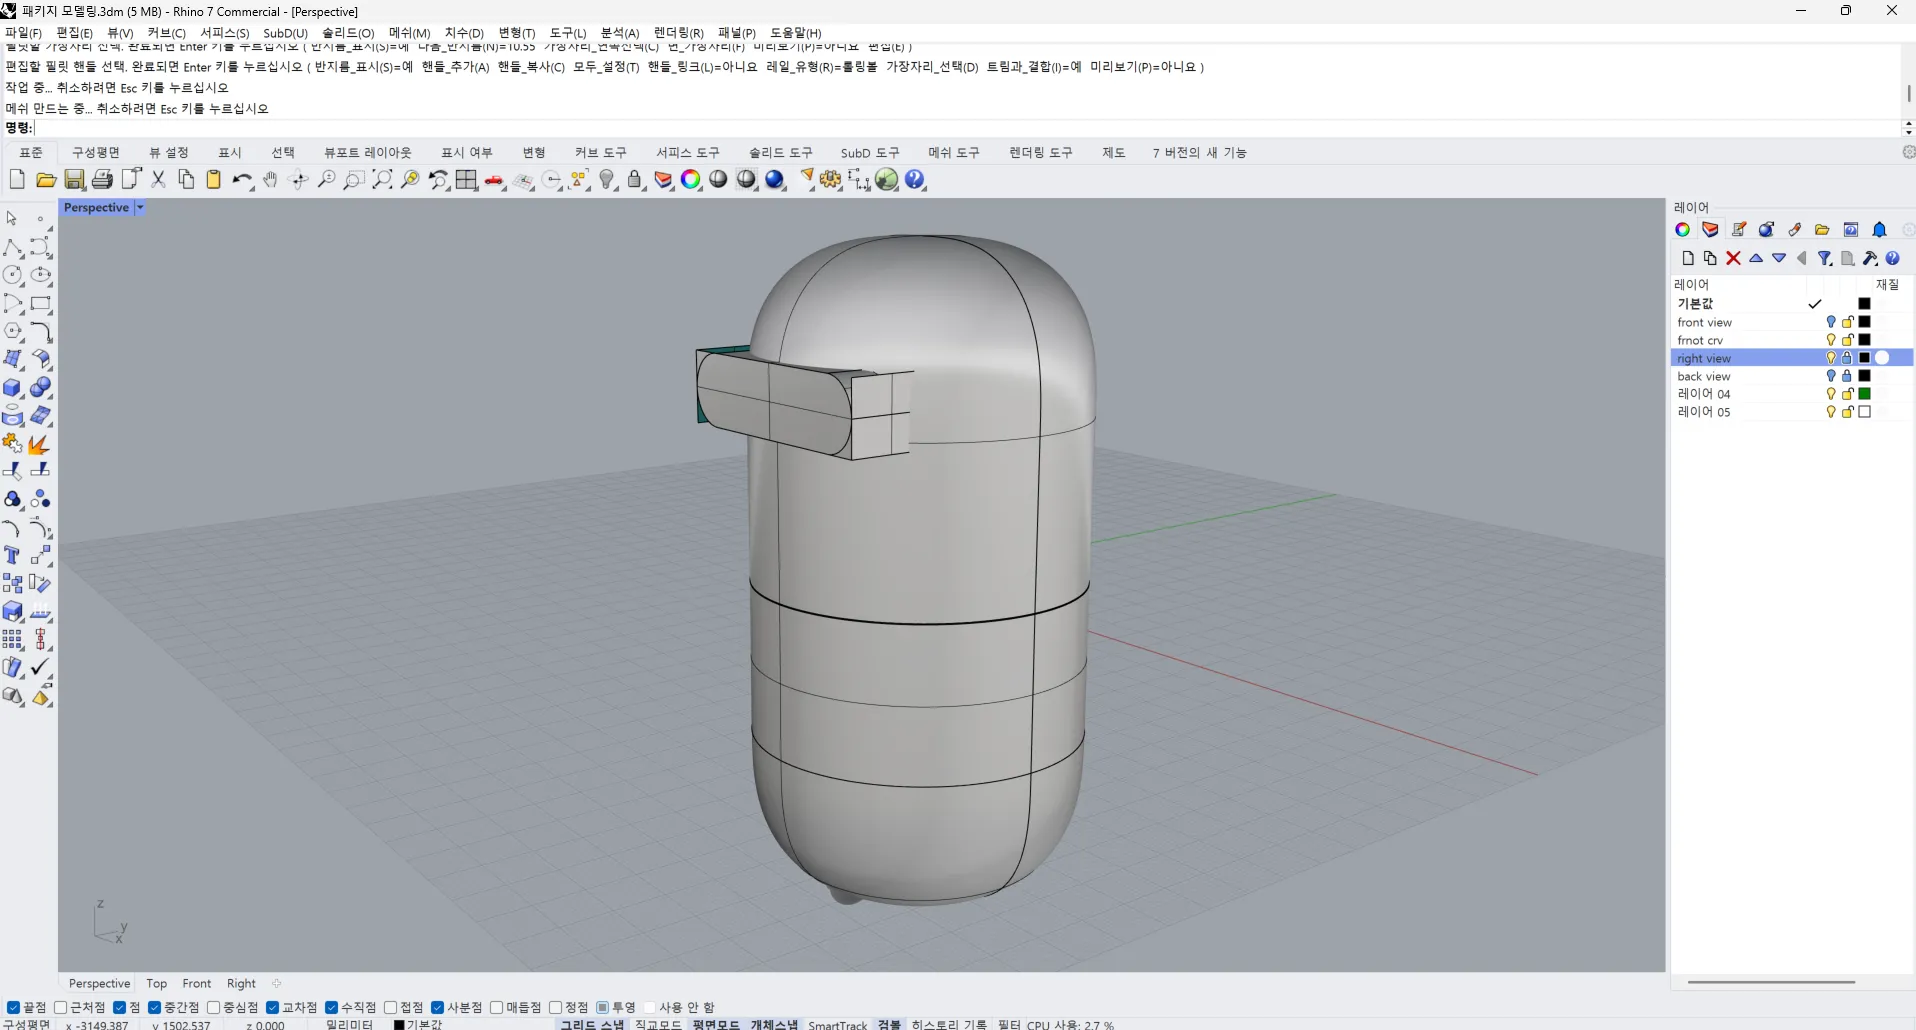Click the light bulb Hide objects icon
1916x1030 pixels.
pyautogui.click(x=607, y=179)
